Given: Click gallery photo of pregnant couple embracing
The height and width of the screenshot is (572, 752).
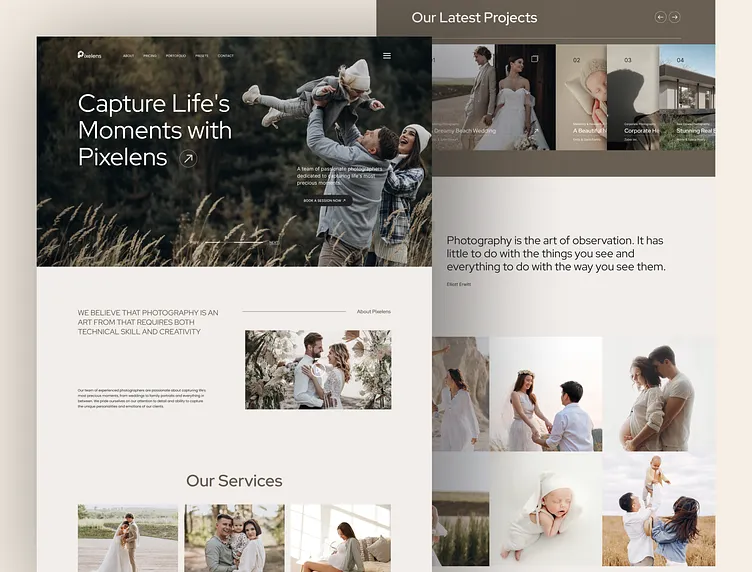Looking at the screenshot, I should 659,394.
